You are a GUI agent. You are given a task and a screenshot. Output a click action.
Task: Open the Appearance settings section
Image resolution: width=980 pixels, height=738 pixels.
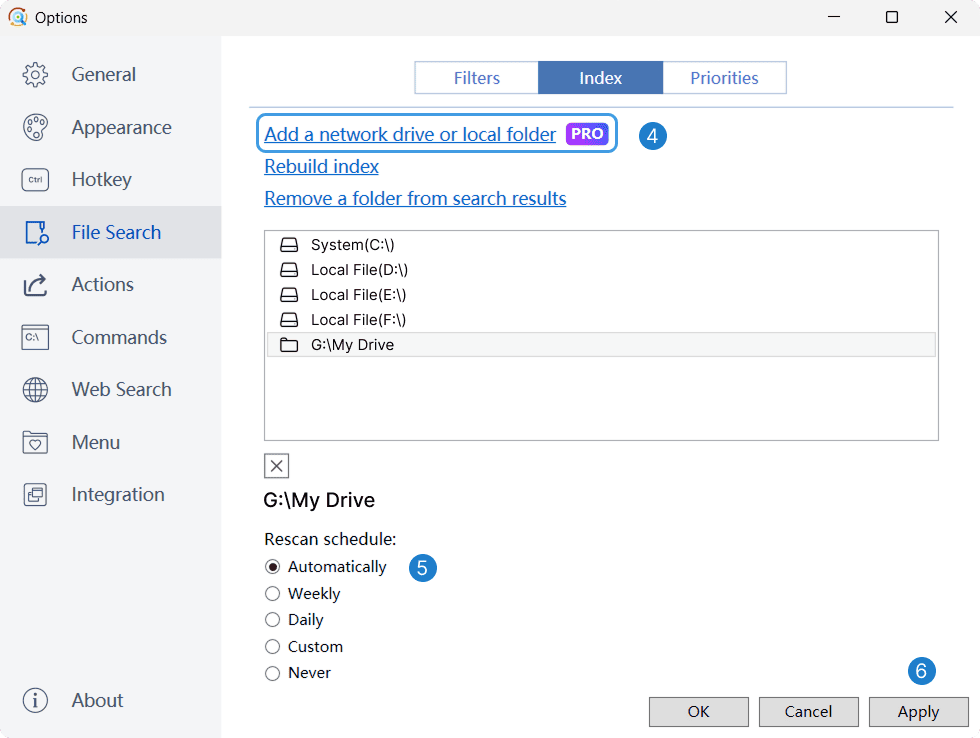click(x=111, y=127)
